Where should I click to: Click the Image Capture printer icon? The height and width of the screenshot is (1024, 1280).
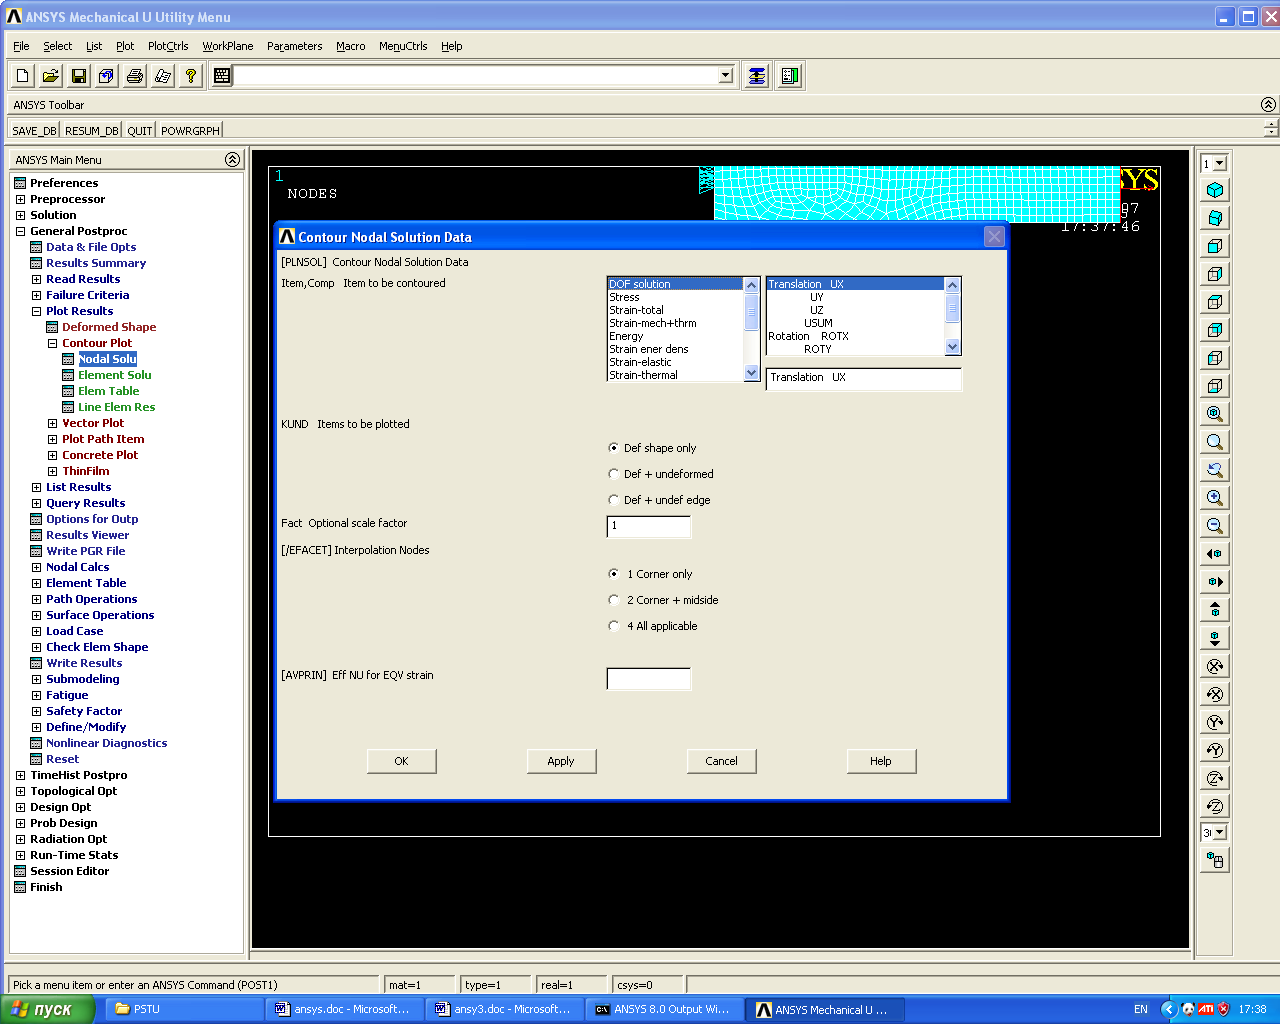pos(135,76)
